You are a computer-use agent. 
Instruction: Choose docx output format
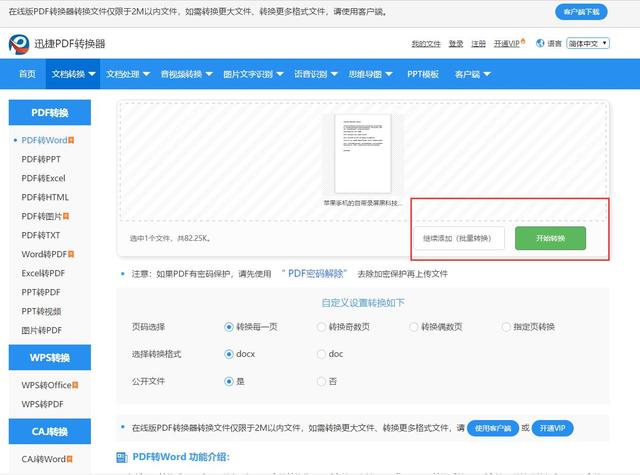click(x=229, y=354)
